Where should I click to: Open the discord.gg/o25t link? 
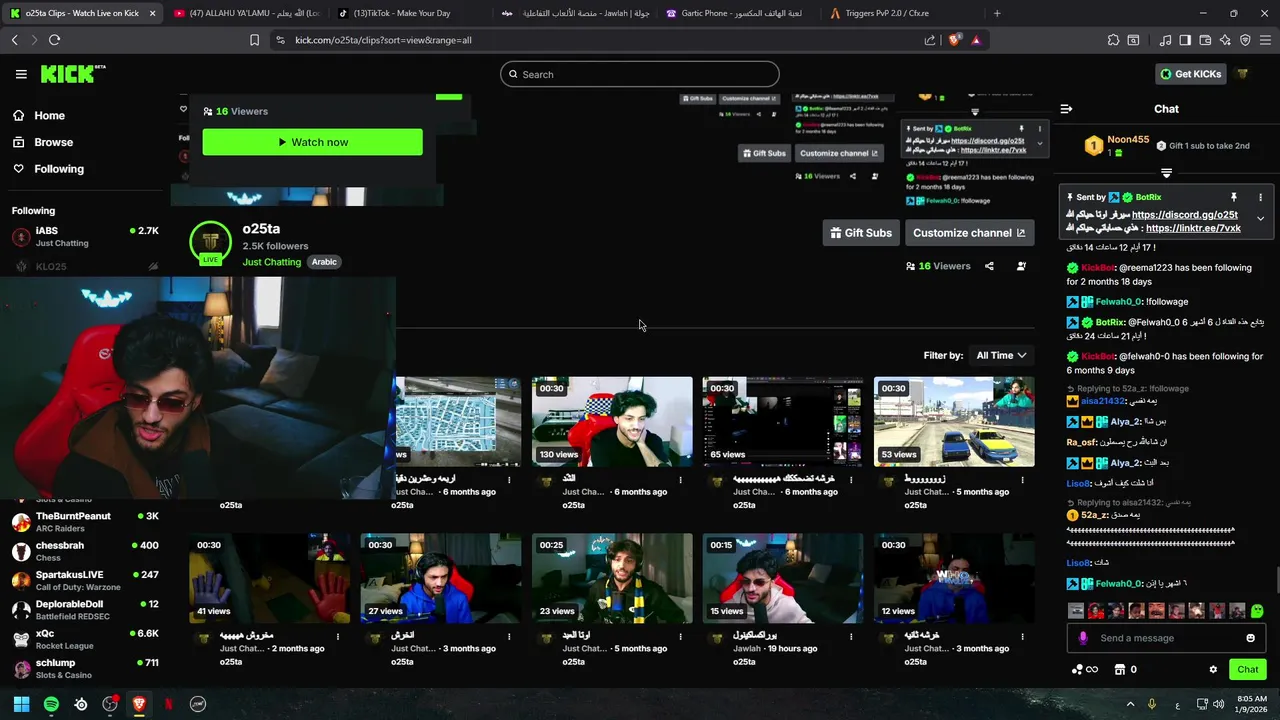point(1185,215)
